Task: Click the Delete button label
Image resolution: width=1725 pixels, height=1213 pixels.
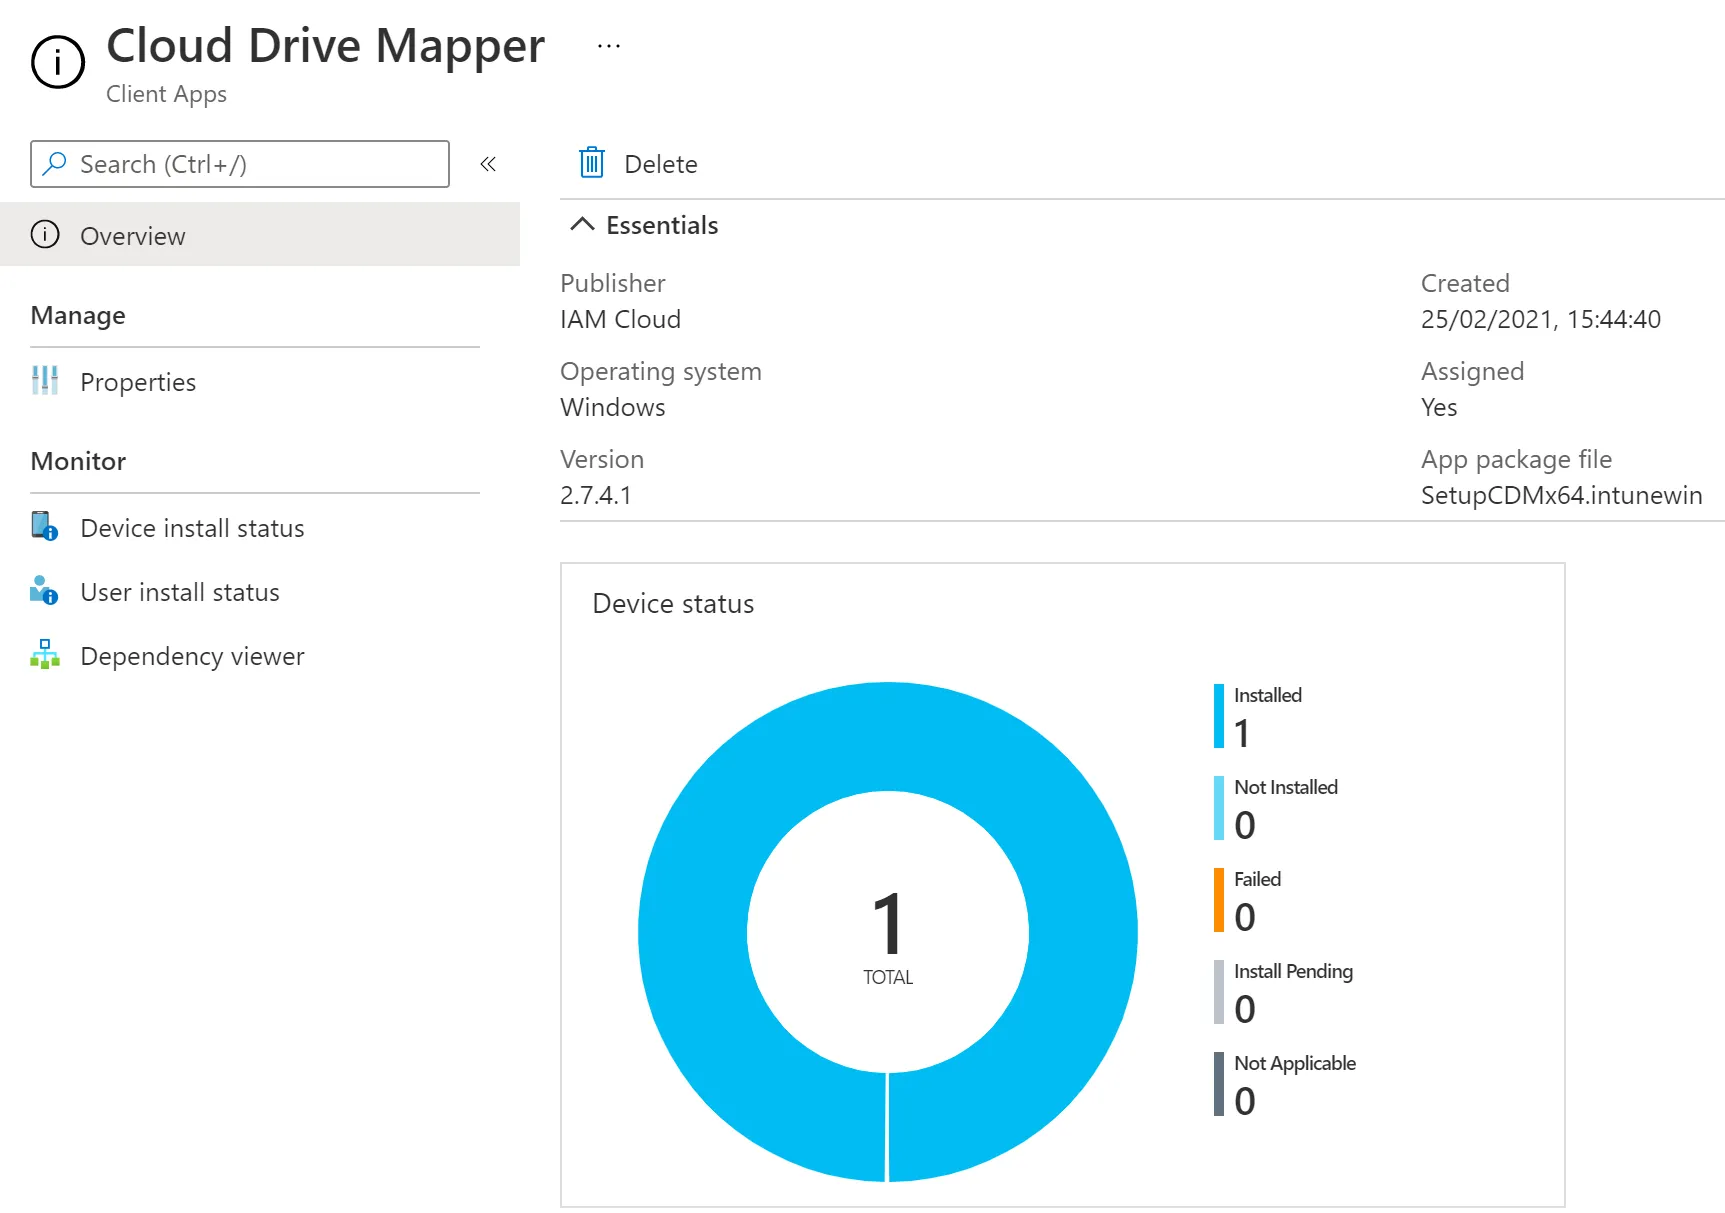Action: point(660,164)
